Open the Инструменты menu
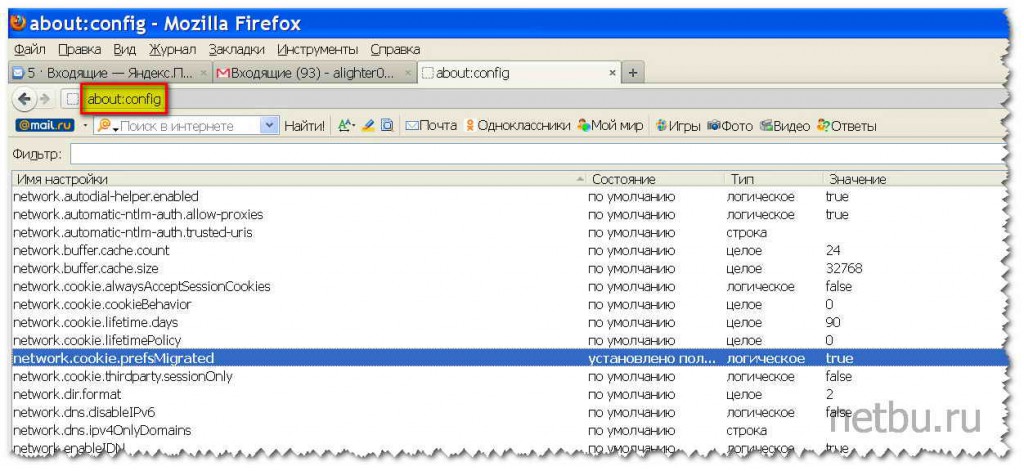The width and height of the screenshot is (1024, 471). click(x=317, y=49)
